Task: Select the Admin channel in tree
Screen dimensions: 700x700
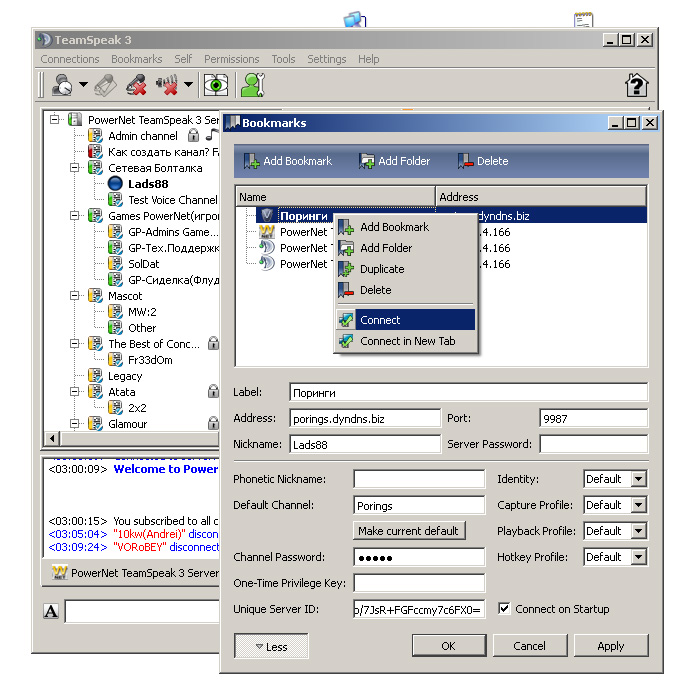Action: [x=143, y=136]
